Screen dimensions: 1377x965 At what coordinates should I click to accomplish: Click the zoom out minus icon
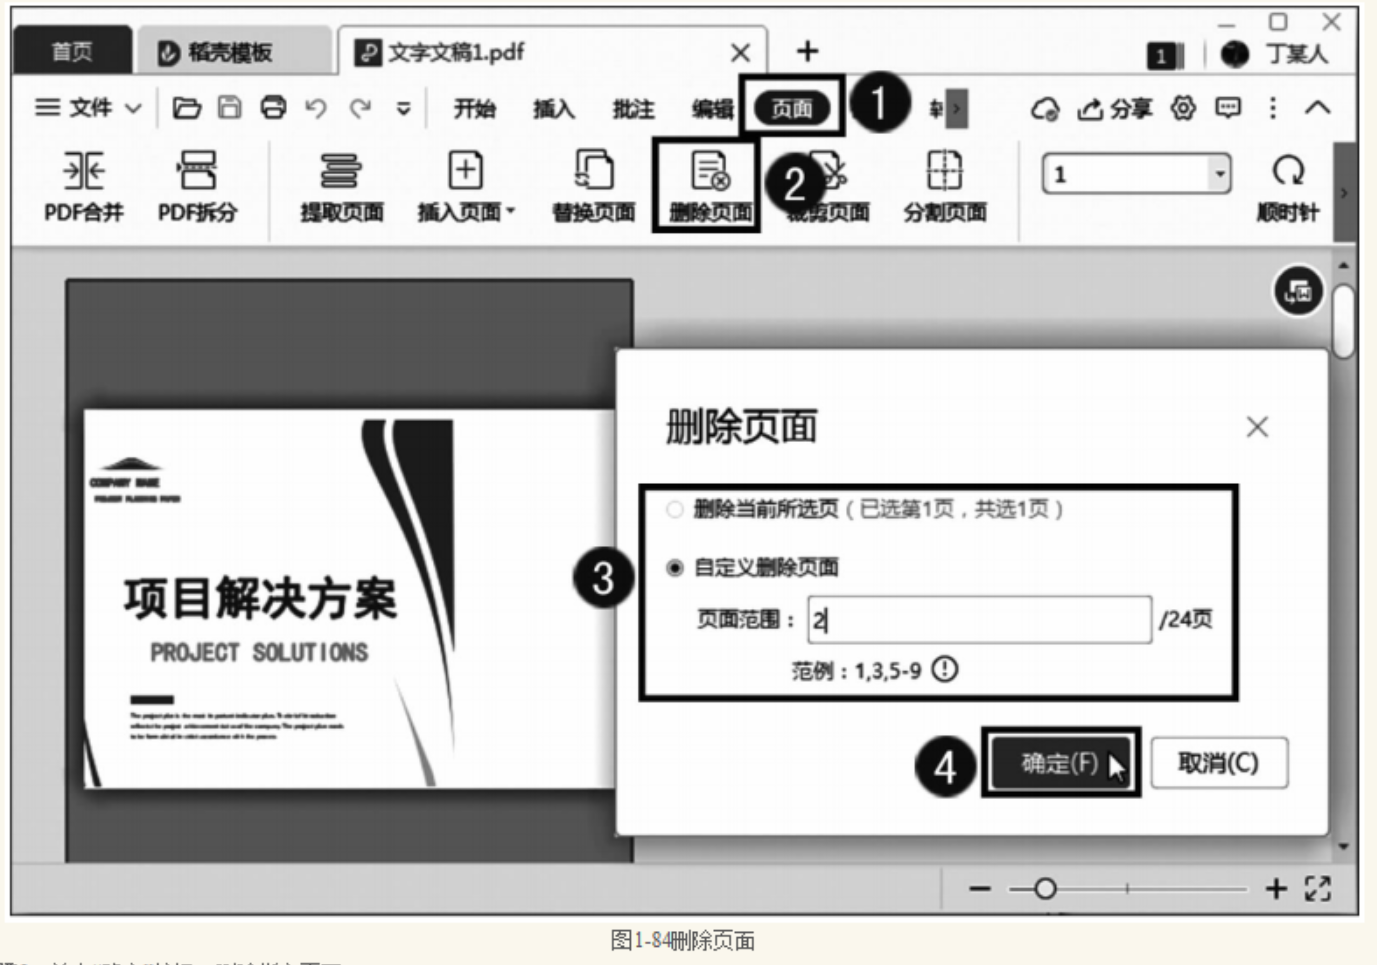[x=980, y=888]
